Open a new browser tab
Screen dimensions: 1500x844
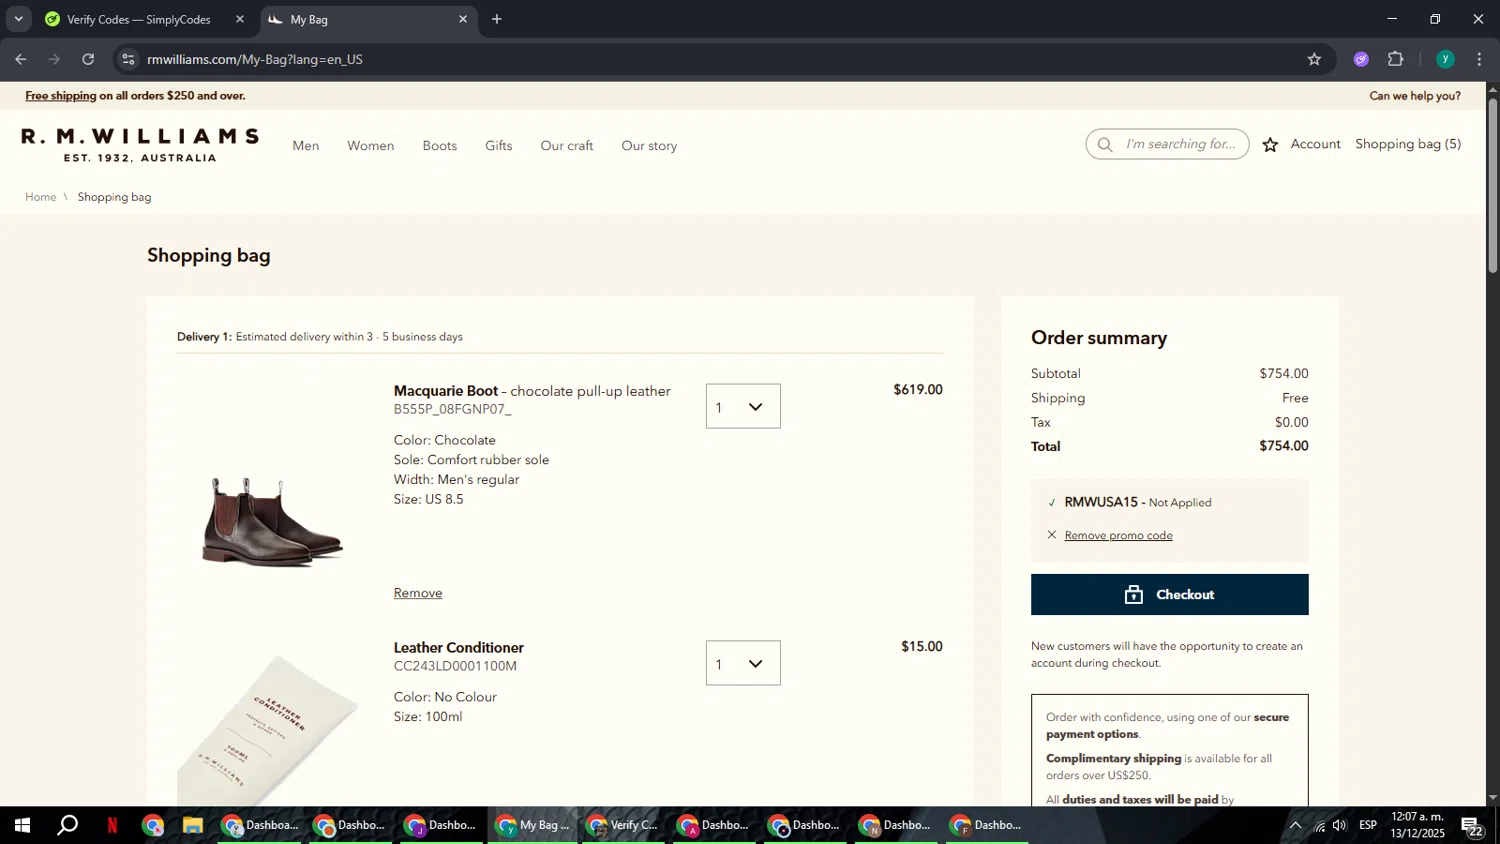tap(497, 19)
